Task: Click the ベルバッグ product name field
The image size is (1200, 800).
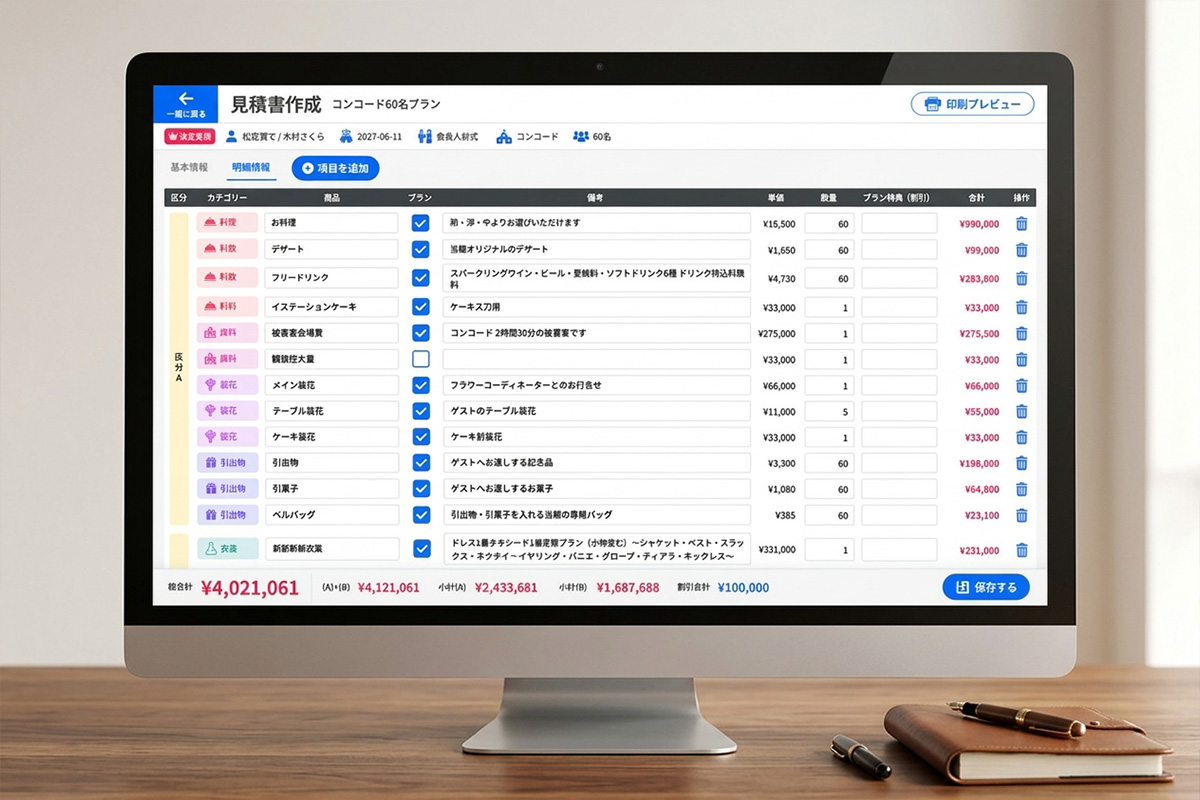Action: [x=332, y=515]
